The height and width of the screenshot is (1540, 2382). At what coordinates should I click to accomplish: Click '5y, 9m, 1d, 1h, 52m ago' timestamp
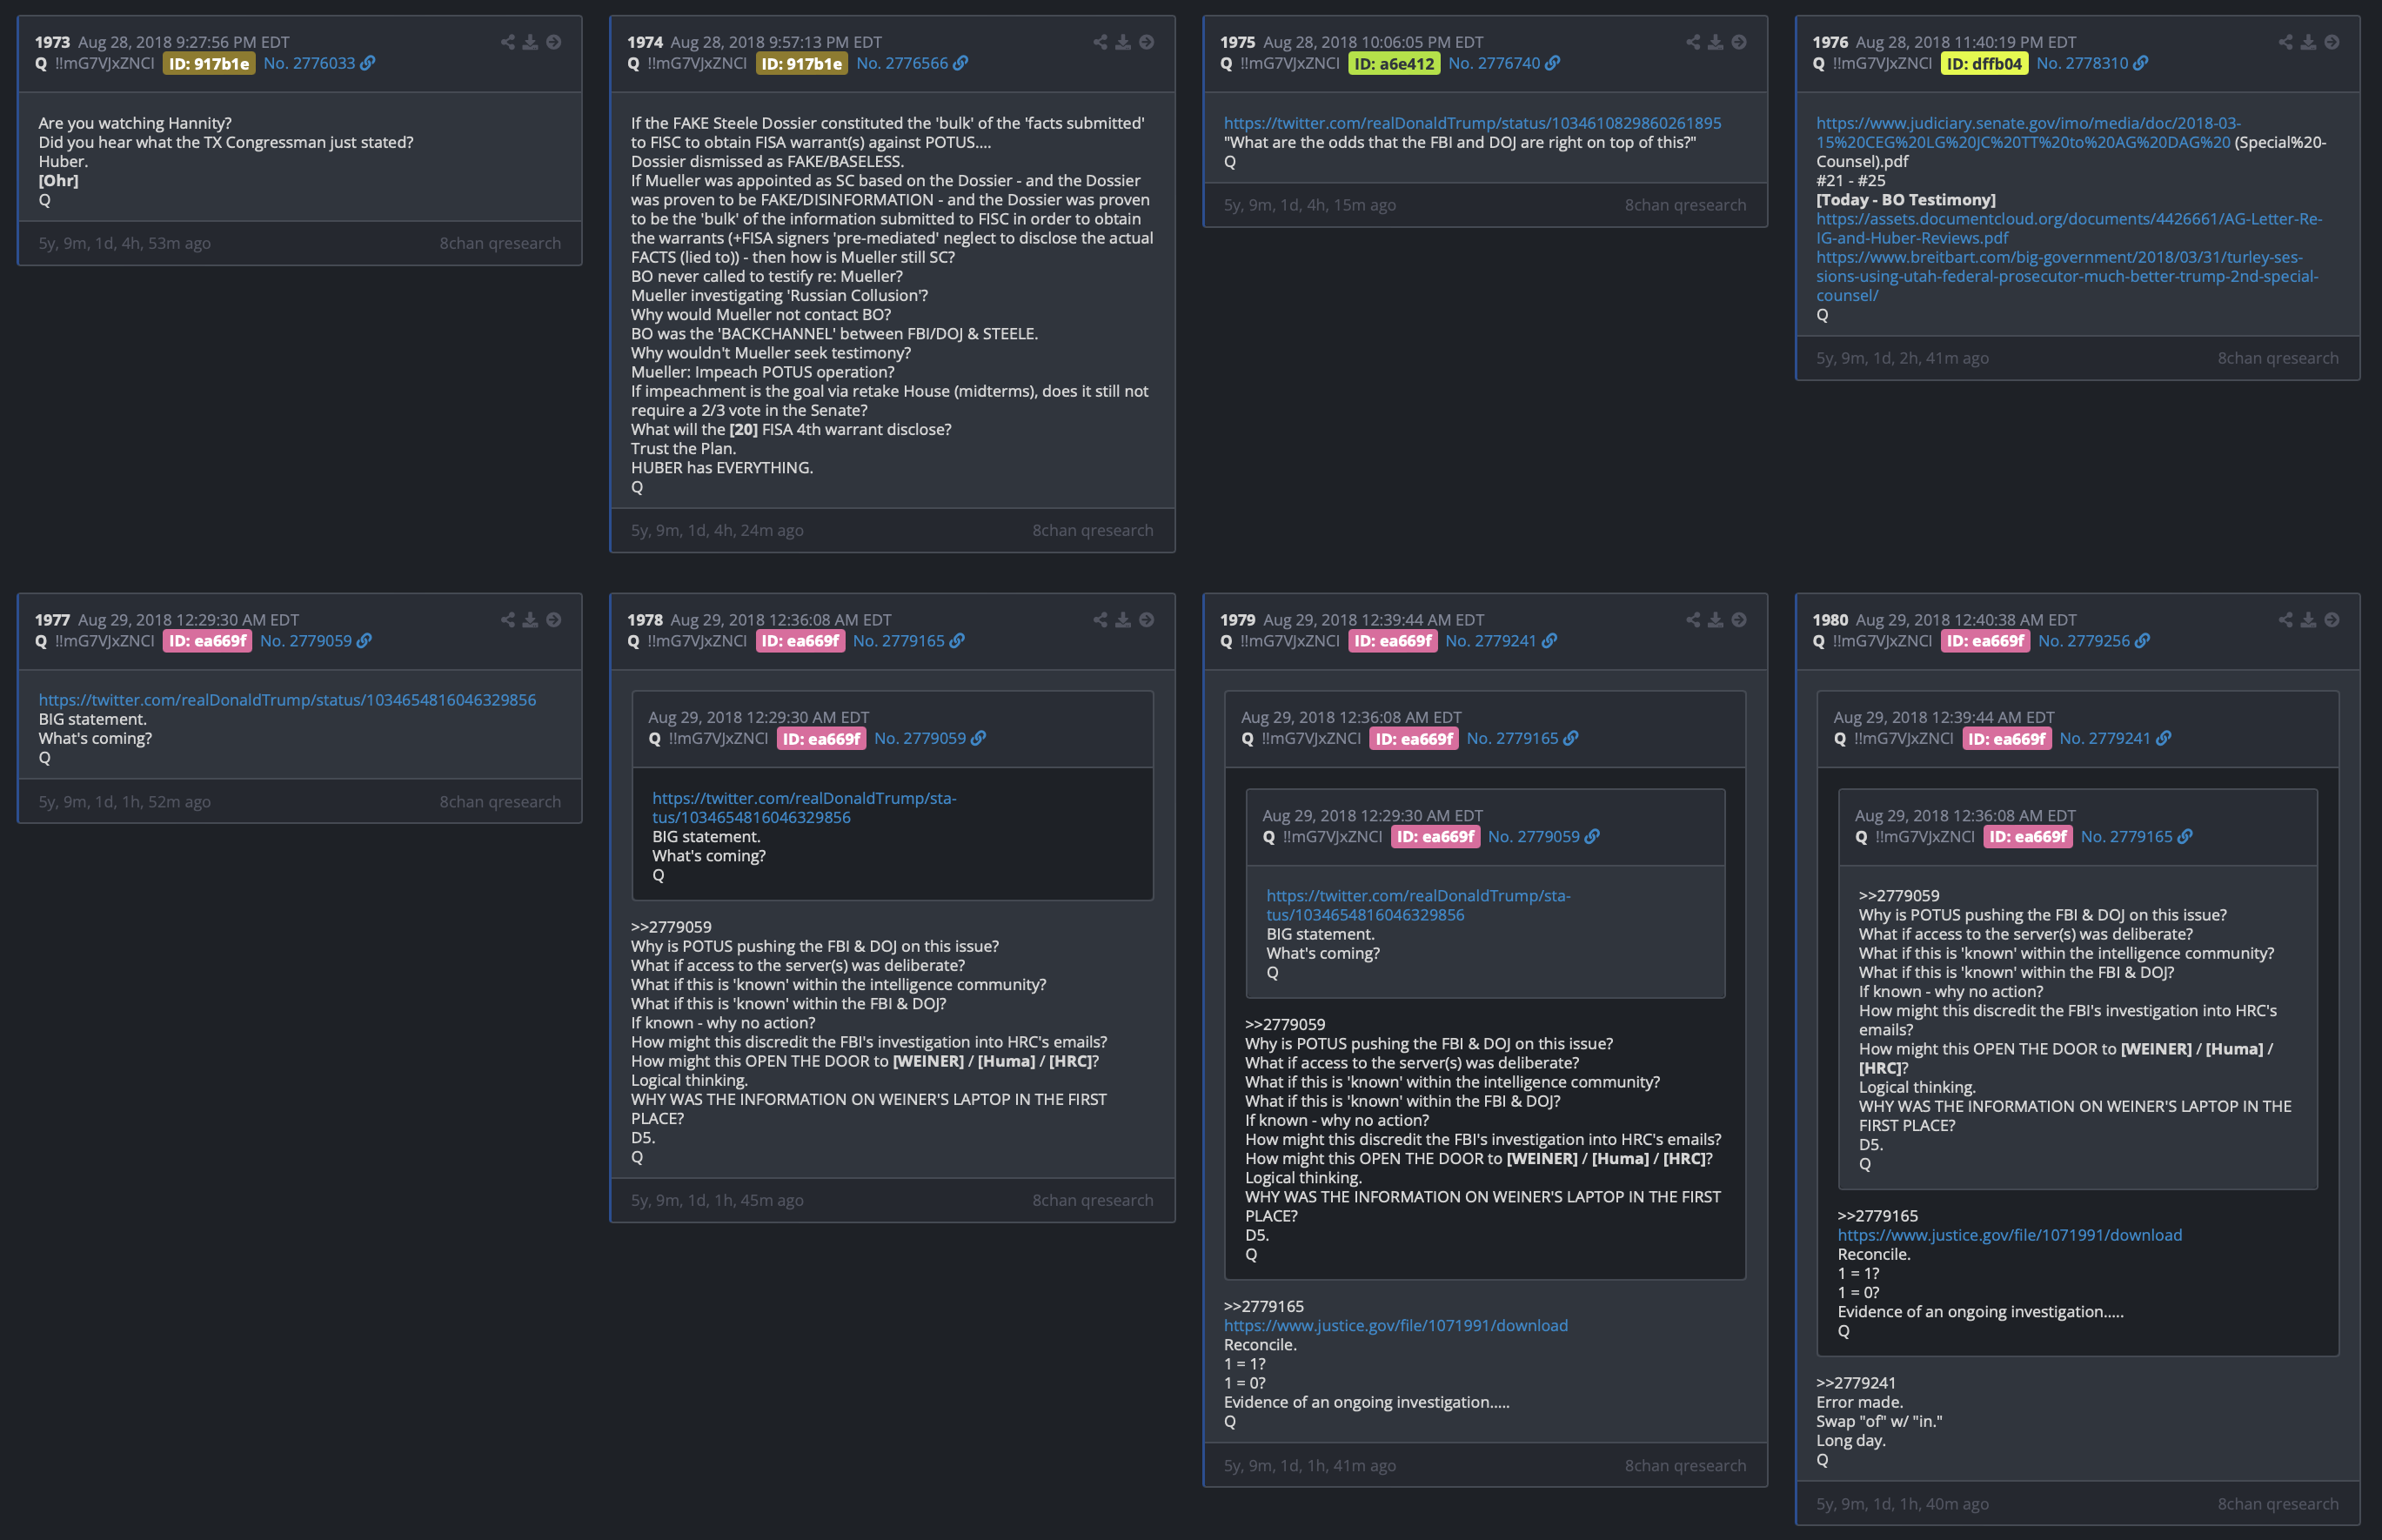point(125,802)
